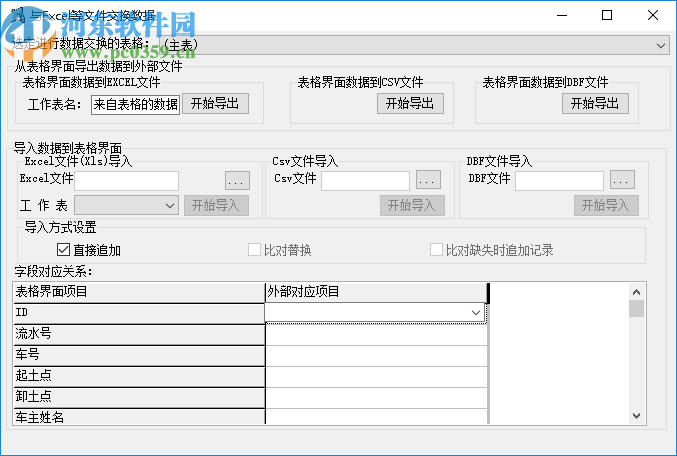Click the worksheet name field 来自表格的数据
The image size is (677, 456).
135,104
